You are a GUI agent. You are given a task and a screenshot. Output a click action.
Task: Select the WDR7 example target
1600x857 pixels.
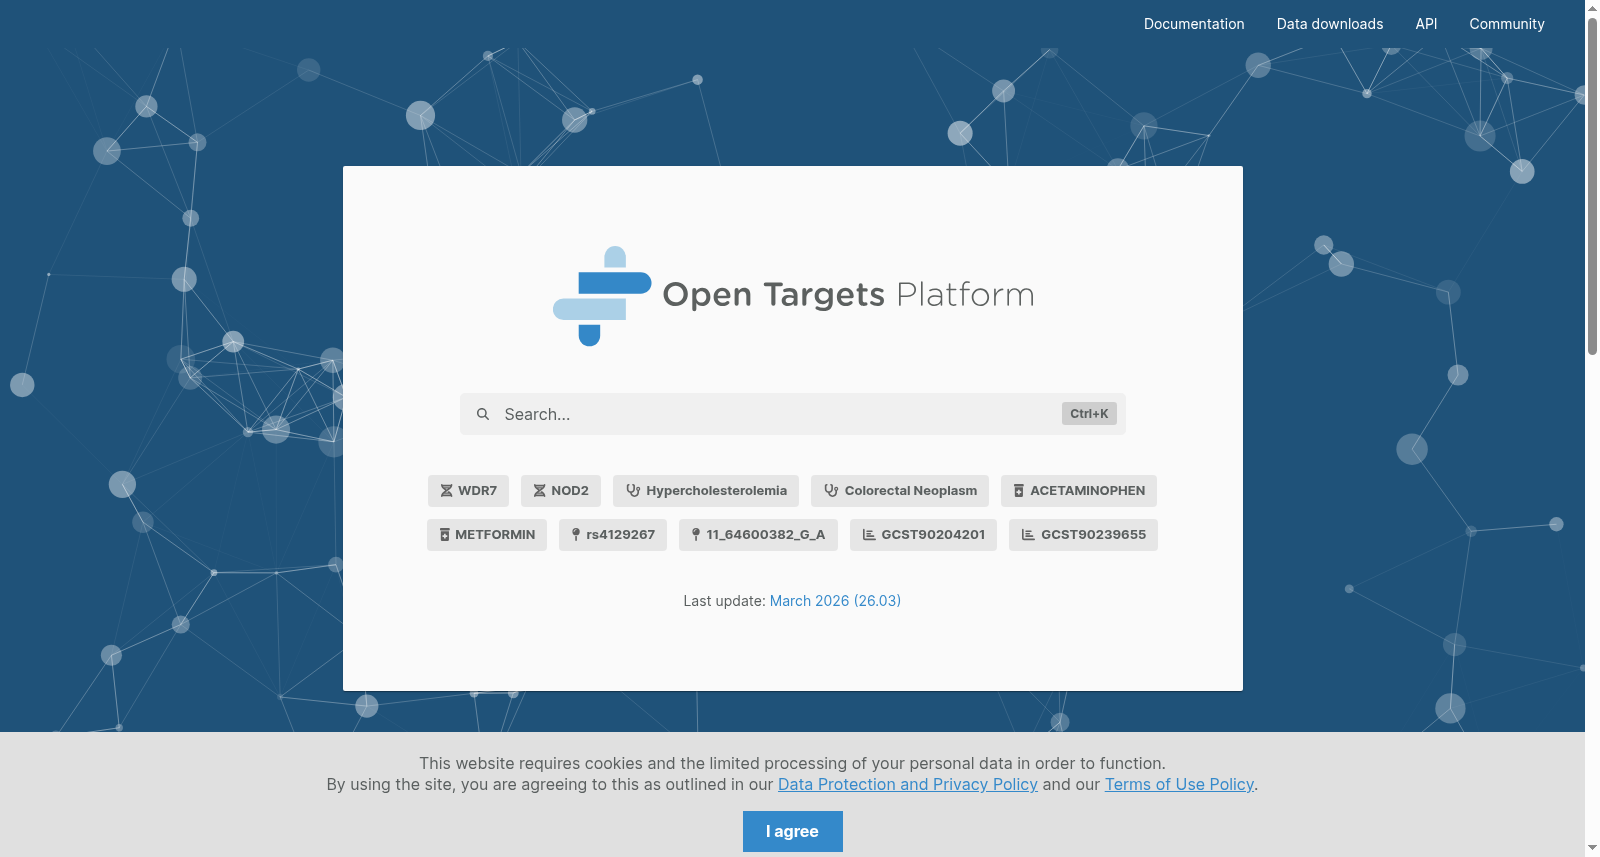(468, 491)
